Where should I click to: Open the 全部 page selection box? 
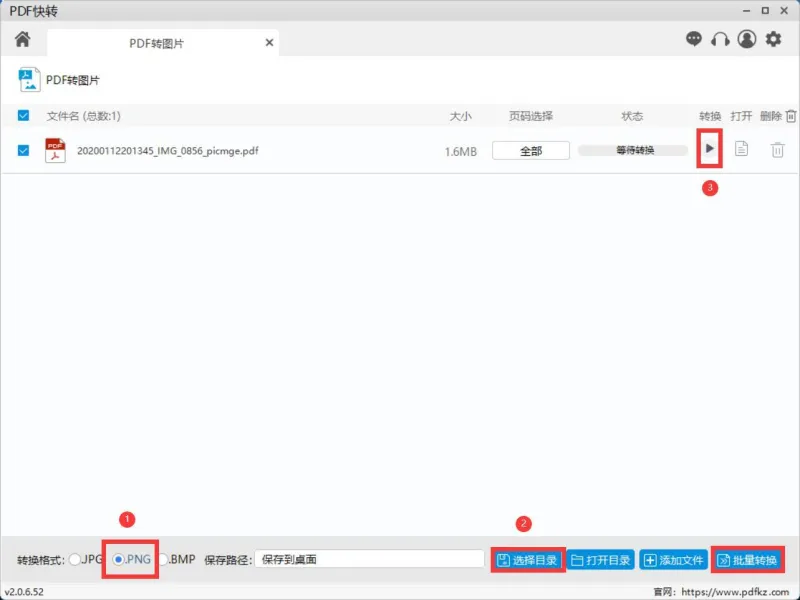click(531, 151)
